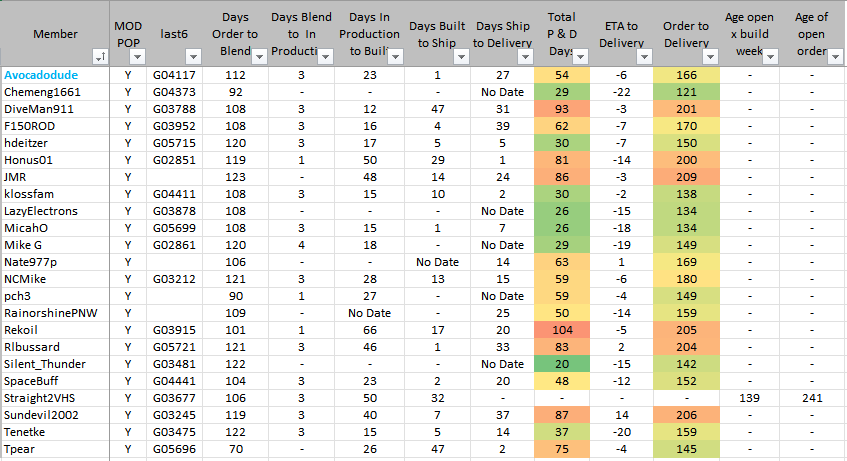Open the Member column sort filter button

click(x=99, y=57)
